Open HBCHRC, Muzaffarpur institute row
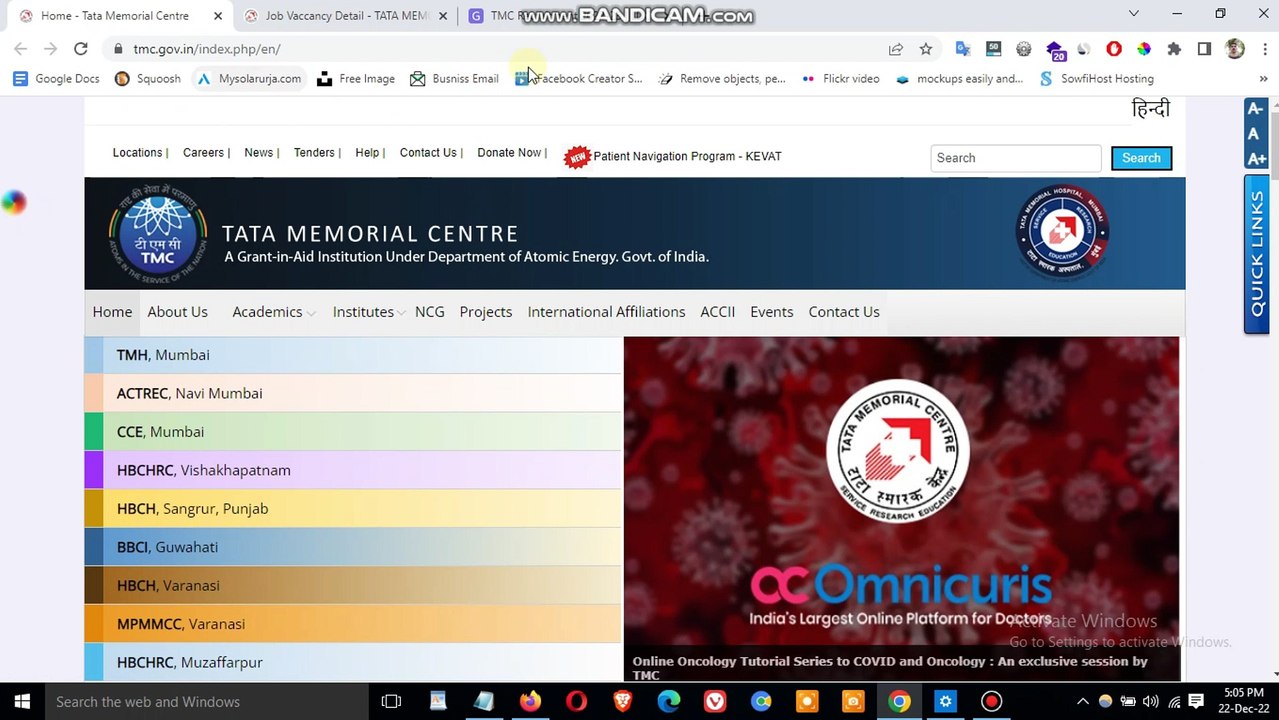 point(353,662)
